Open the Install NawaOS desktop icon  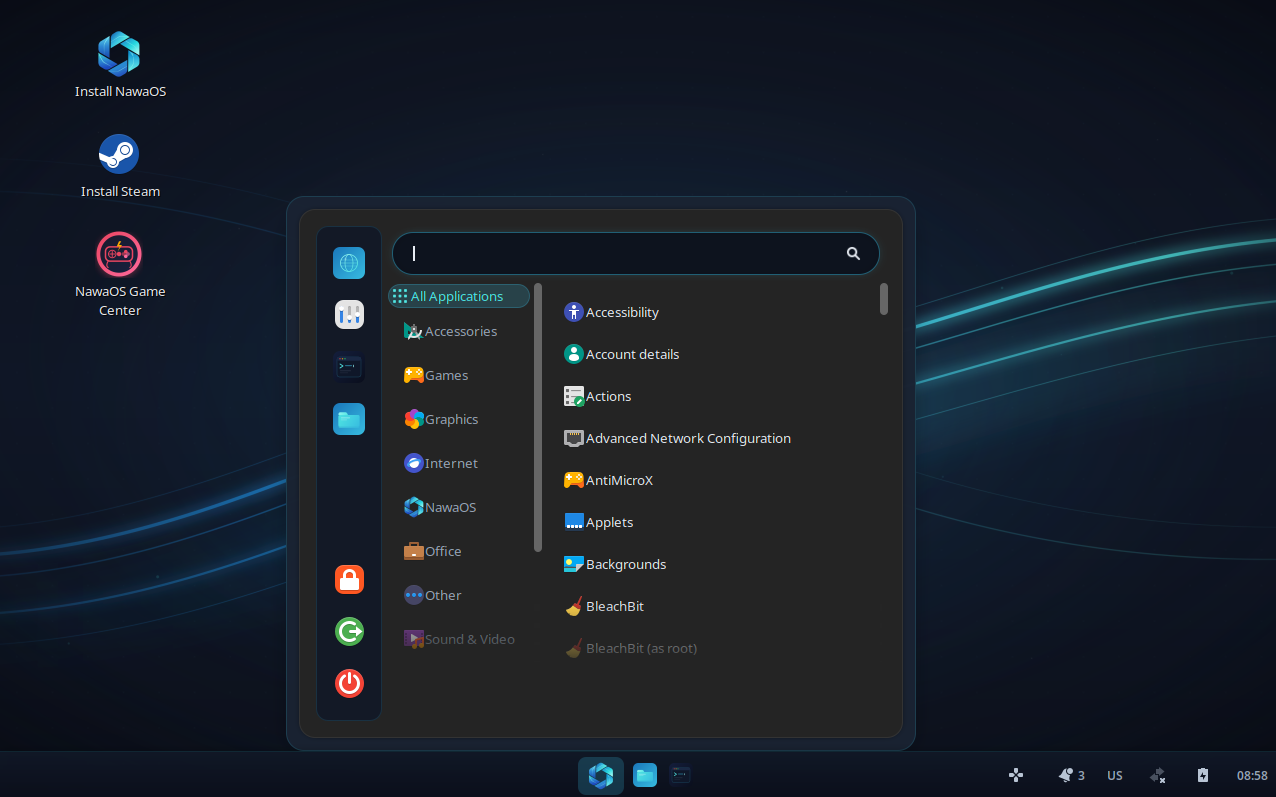(x=120, y=65)
